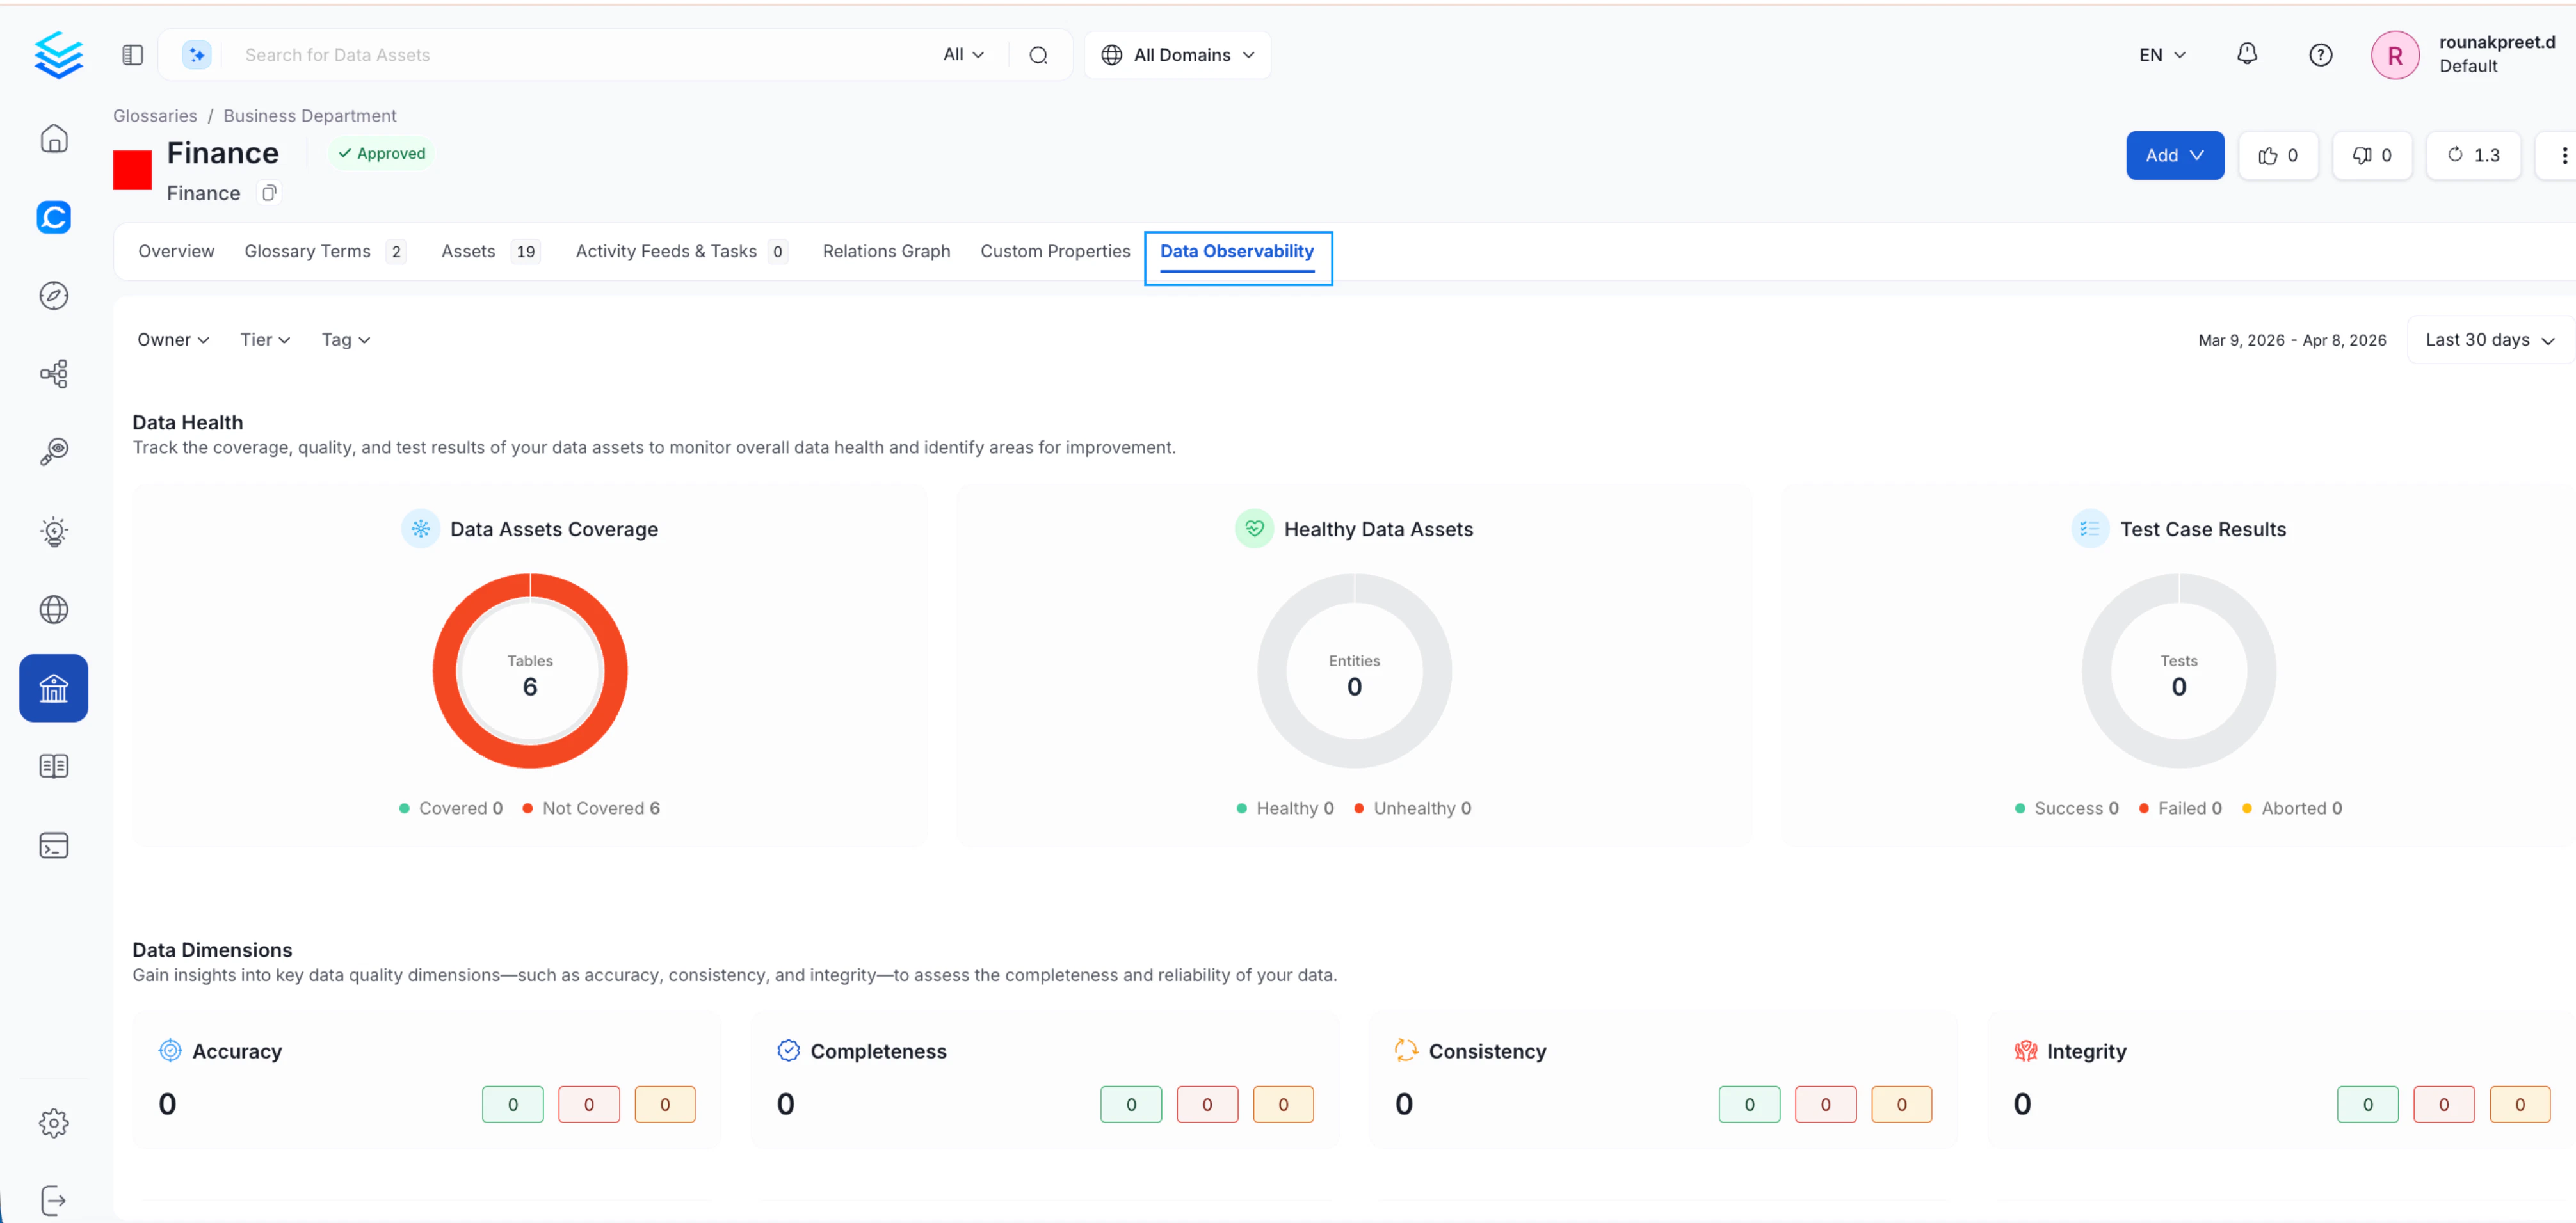Open the Glossary book icon in sidebar

(53, 766)
